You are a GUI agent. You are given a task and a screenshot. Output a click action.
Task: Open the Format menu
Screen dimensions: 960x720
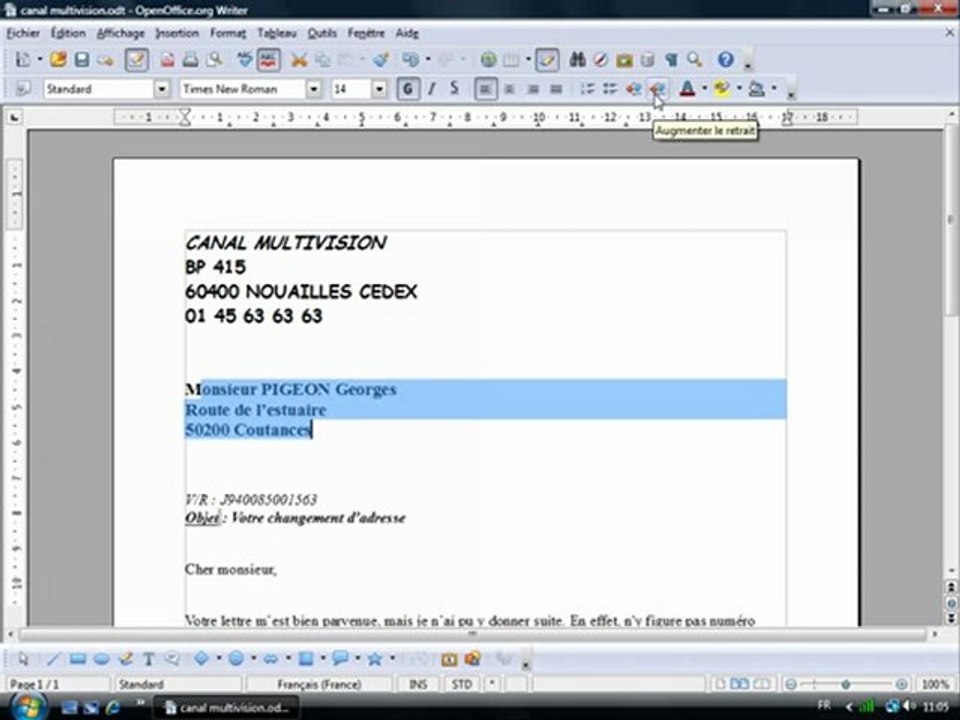pyautogui.click(x=228, y=33)
